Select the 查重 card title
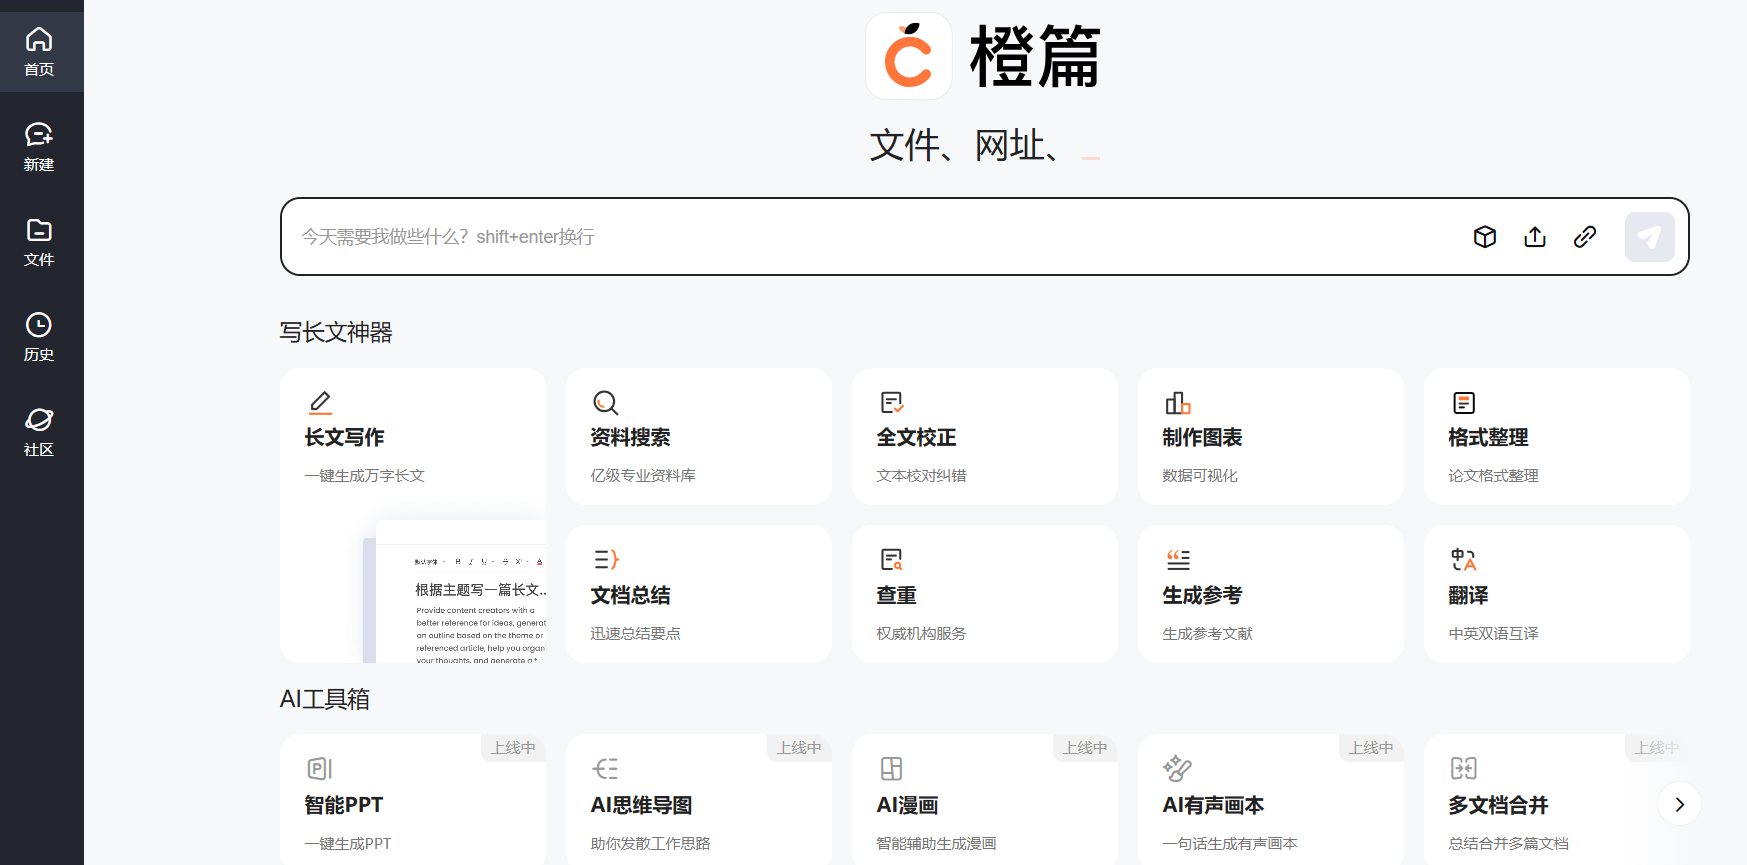This screenshot has width=1747, height=865. click(x=896, y=596)
